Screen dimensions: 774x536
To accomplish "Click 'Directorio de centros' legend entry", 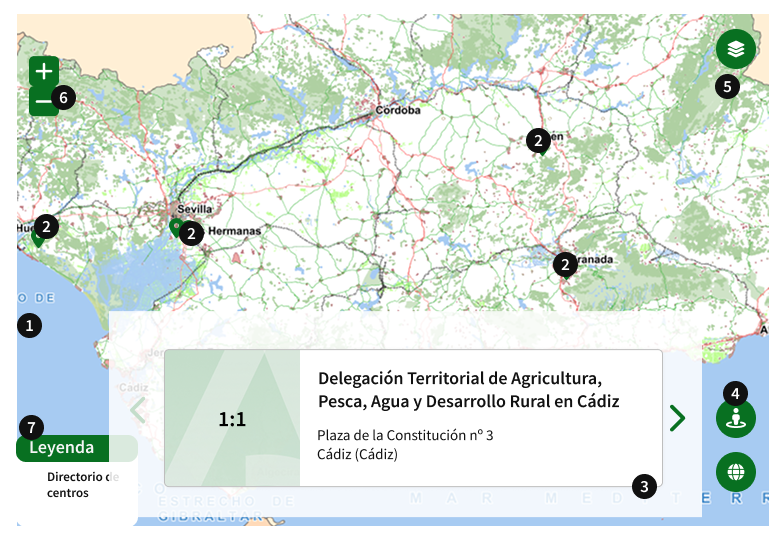I will 83,485.
